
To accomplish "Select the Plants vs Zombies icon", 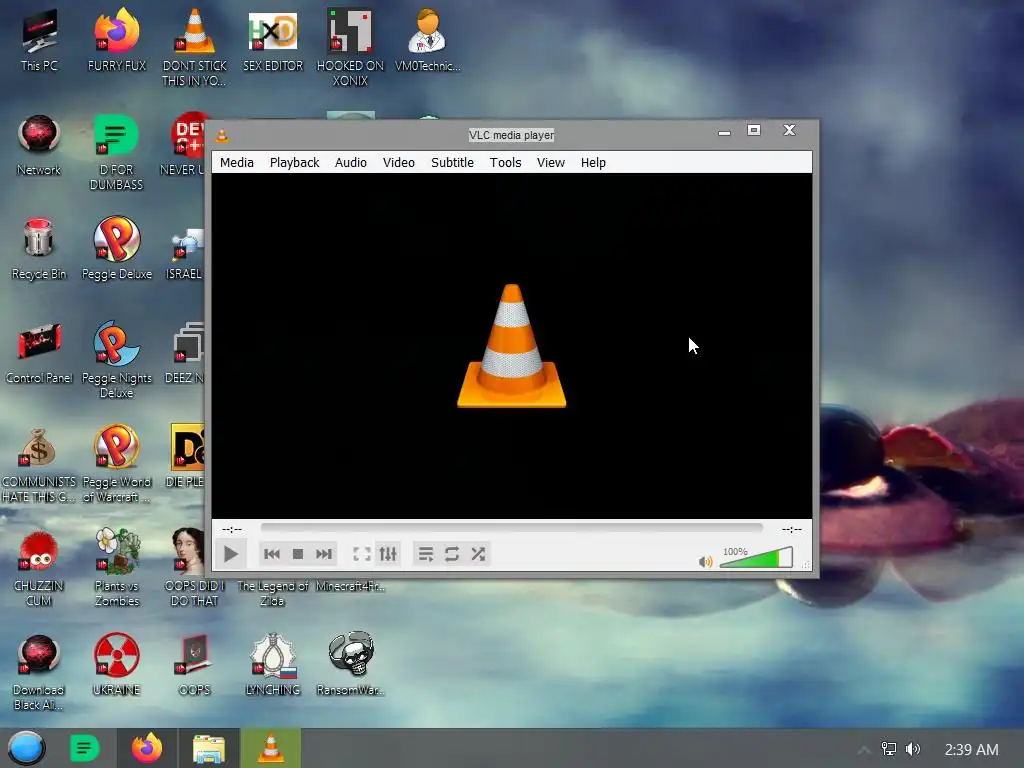I will (117, 567).
